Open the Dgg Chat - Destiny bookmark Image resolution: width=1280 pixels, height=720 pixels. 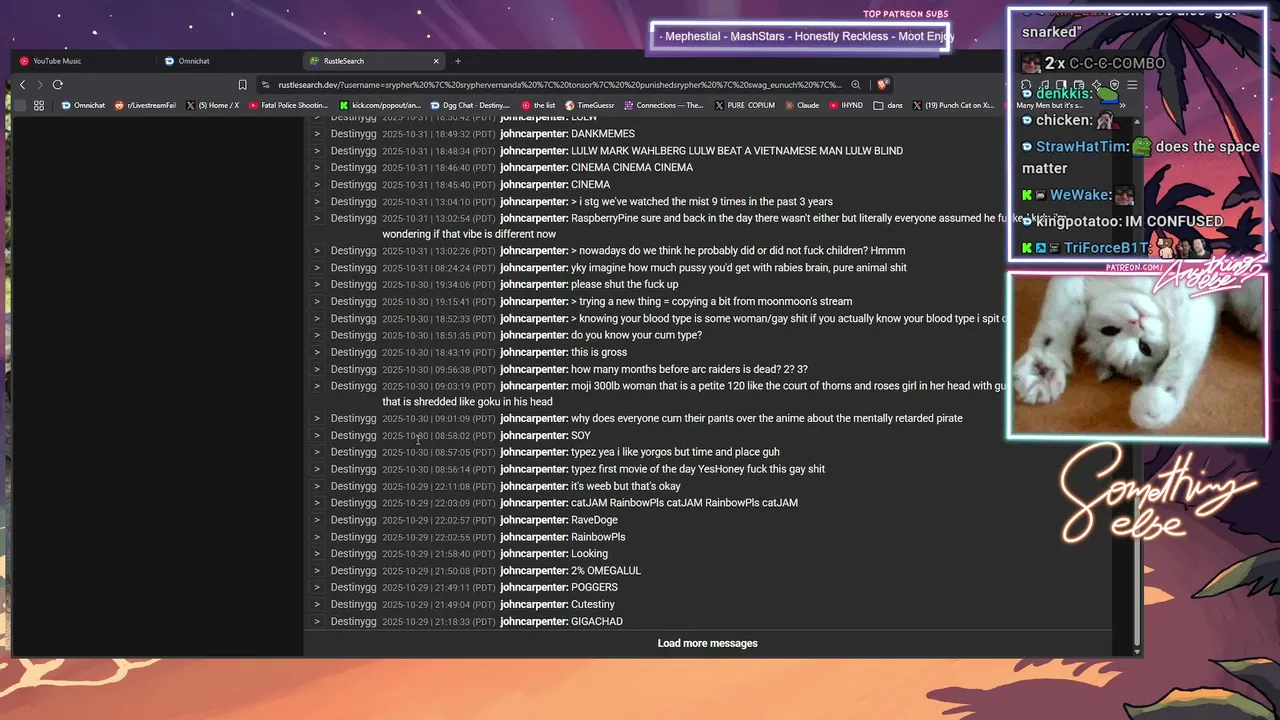point(470,105)
